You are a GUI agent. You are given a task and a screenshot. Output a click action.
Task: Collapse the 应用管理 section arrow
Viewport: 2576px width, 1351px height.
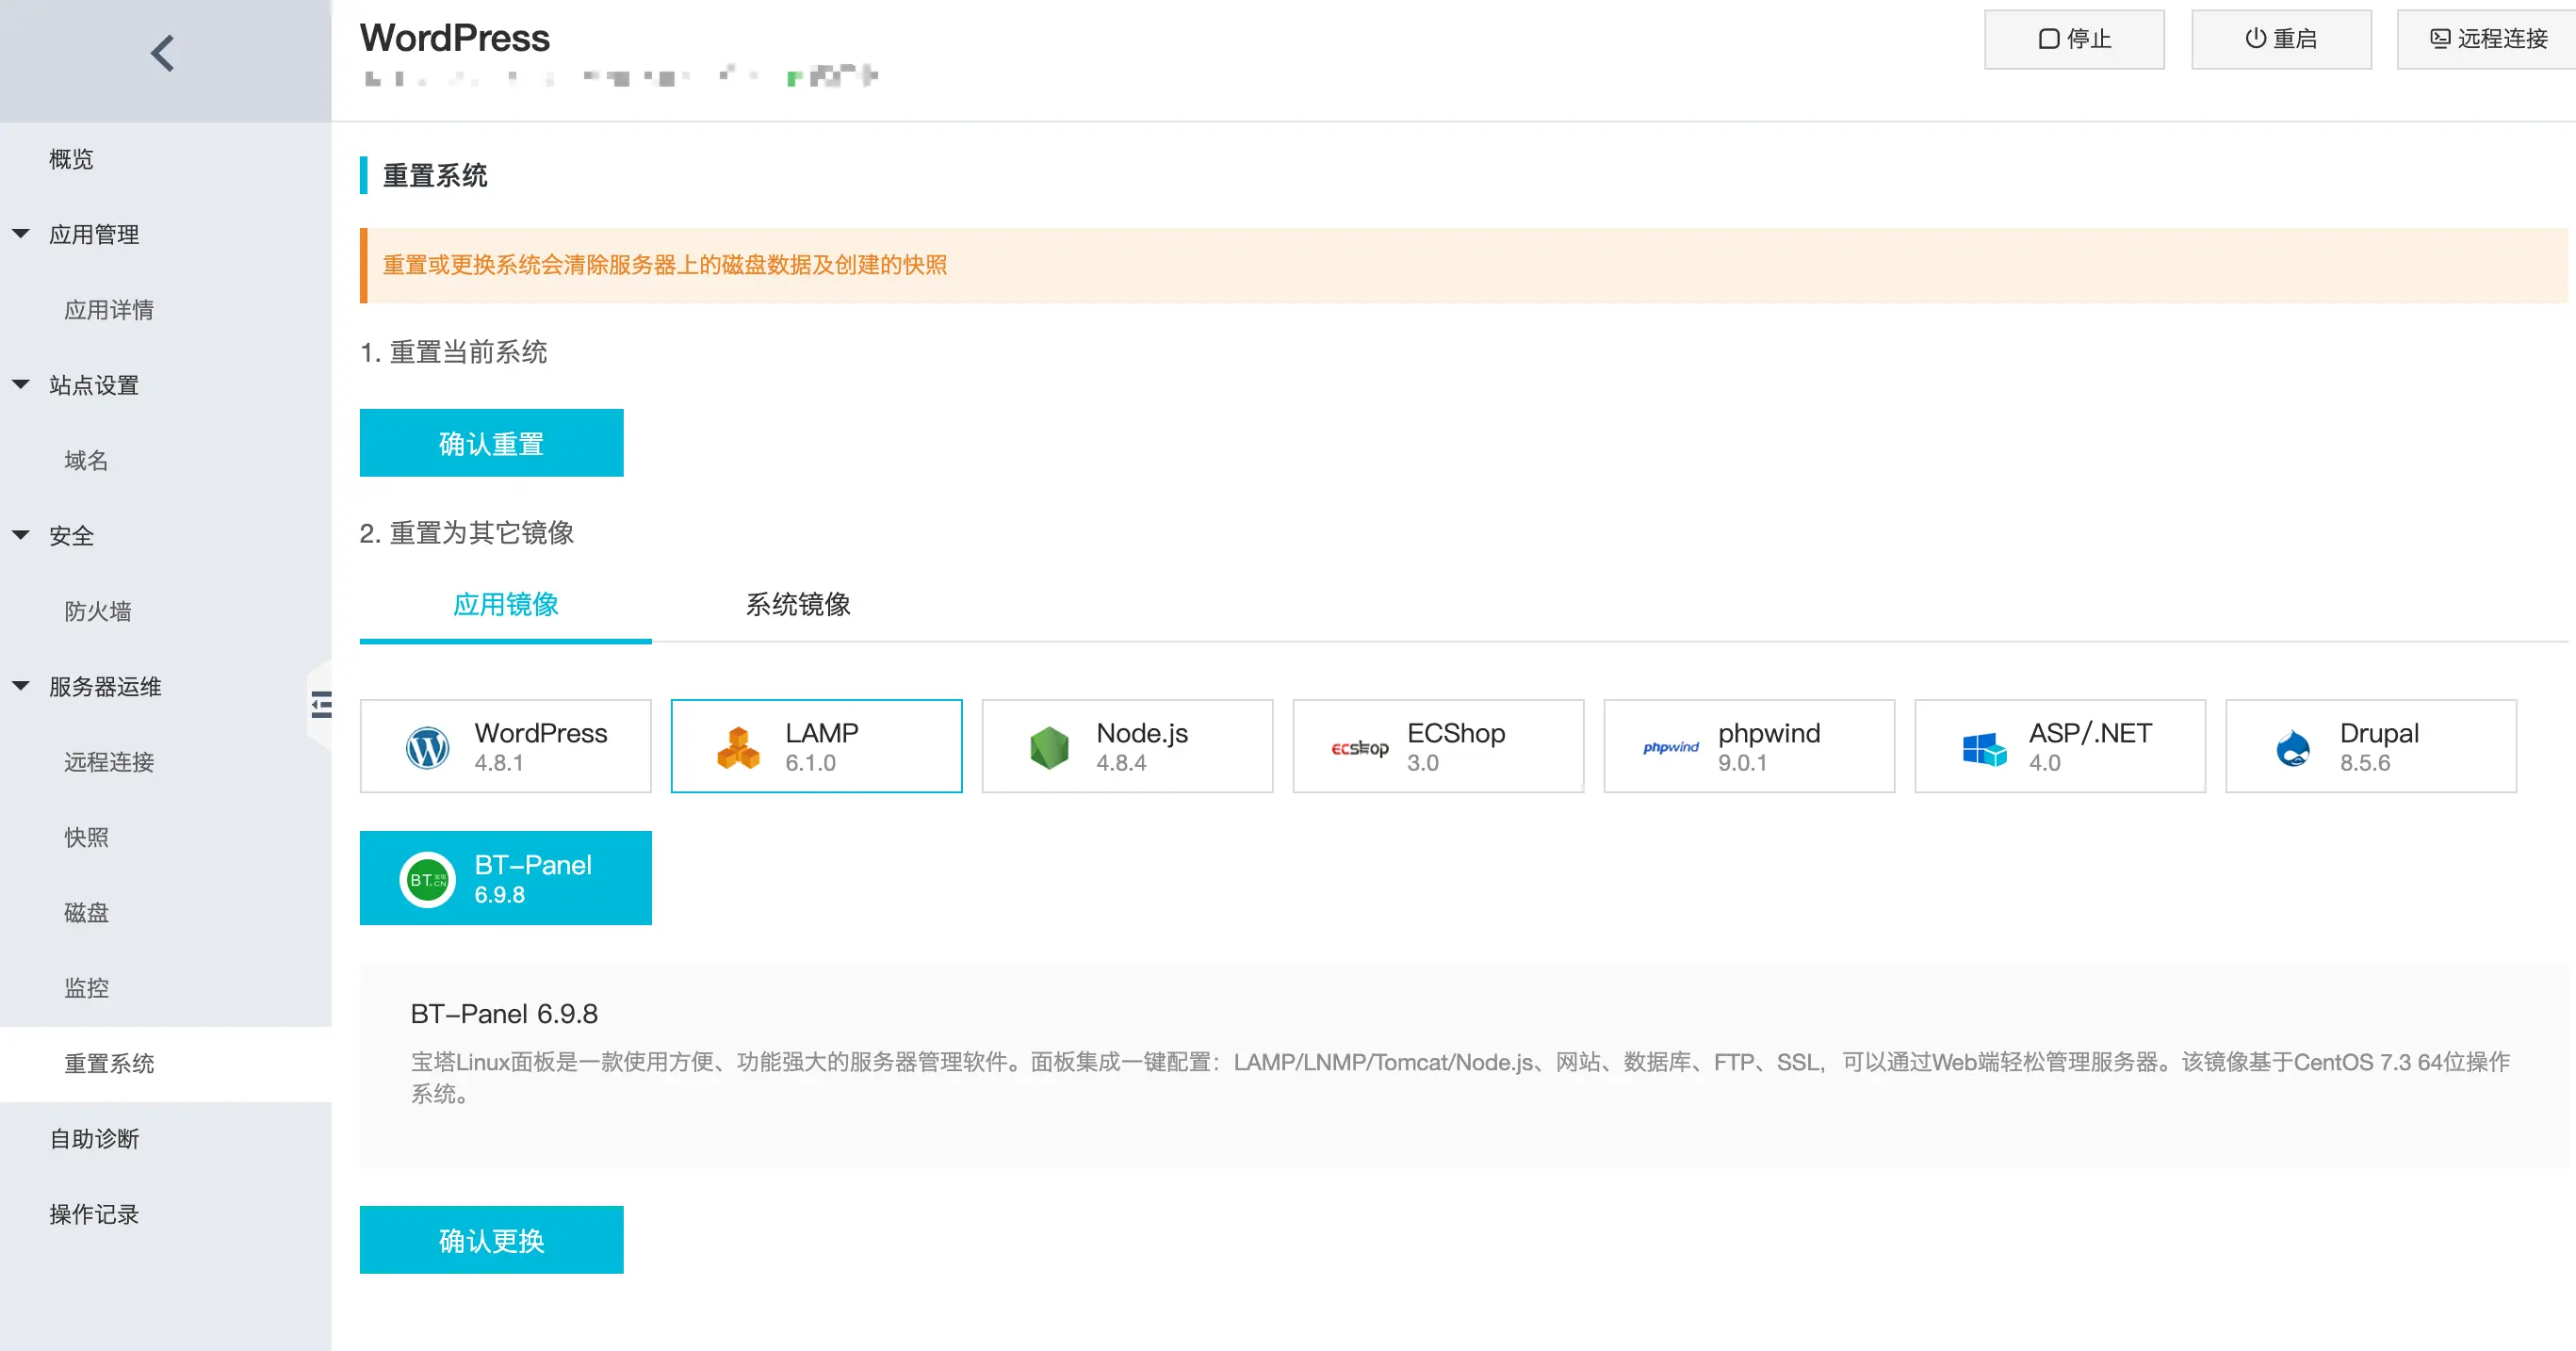(21, 233)
